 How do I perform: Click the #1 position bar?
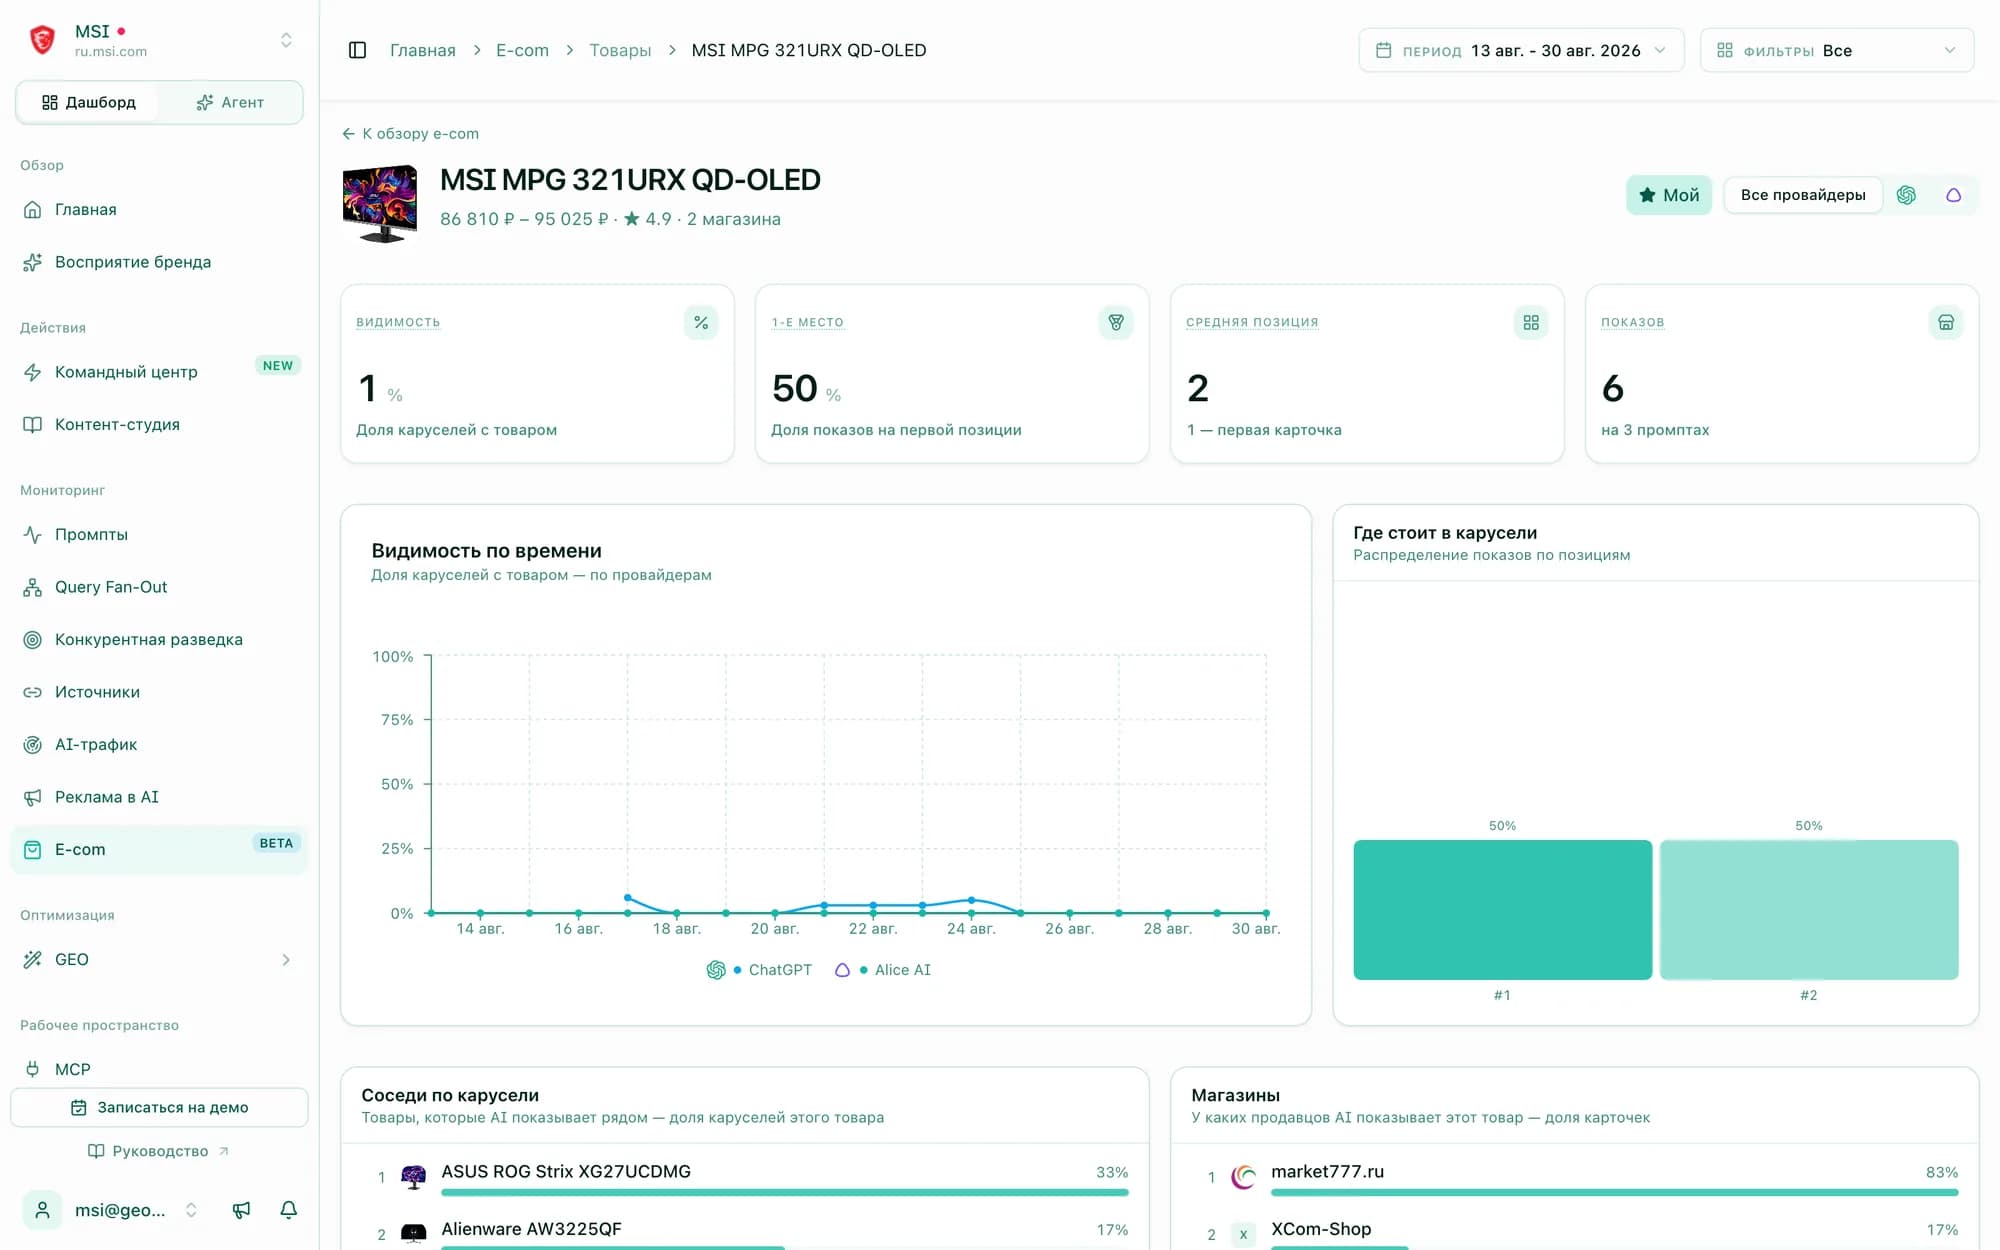point(1502,910)
